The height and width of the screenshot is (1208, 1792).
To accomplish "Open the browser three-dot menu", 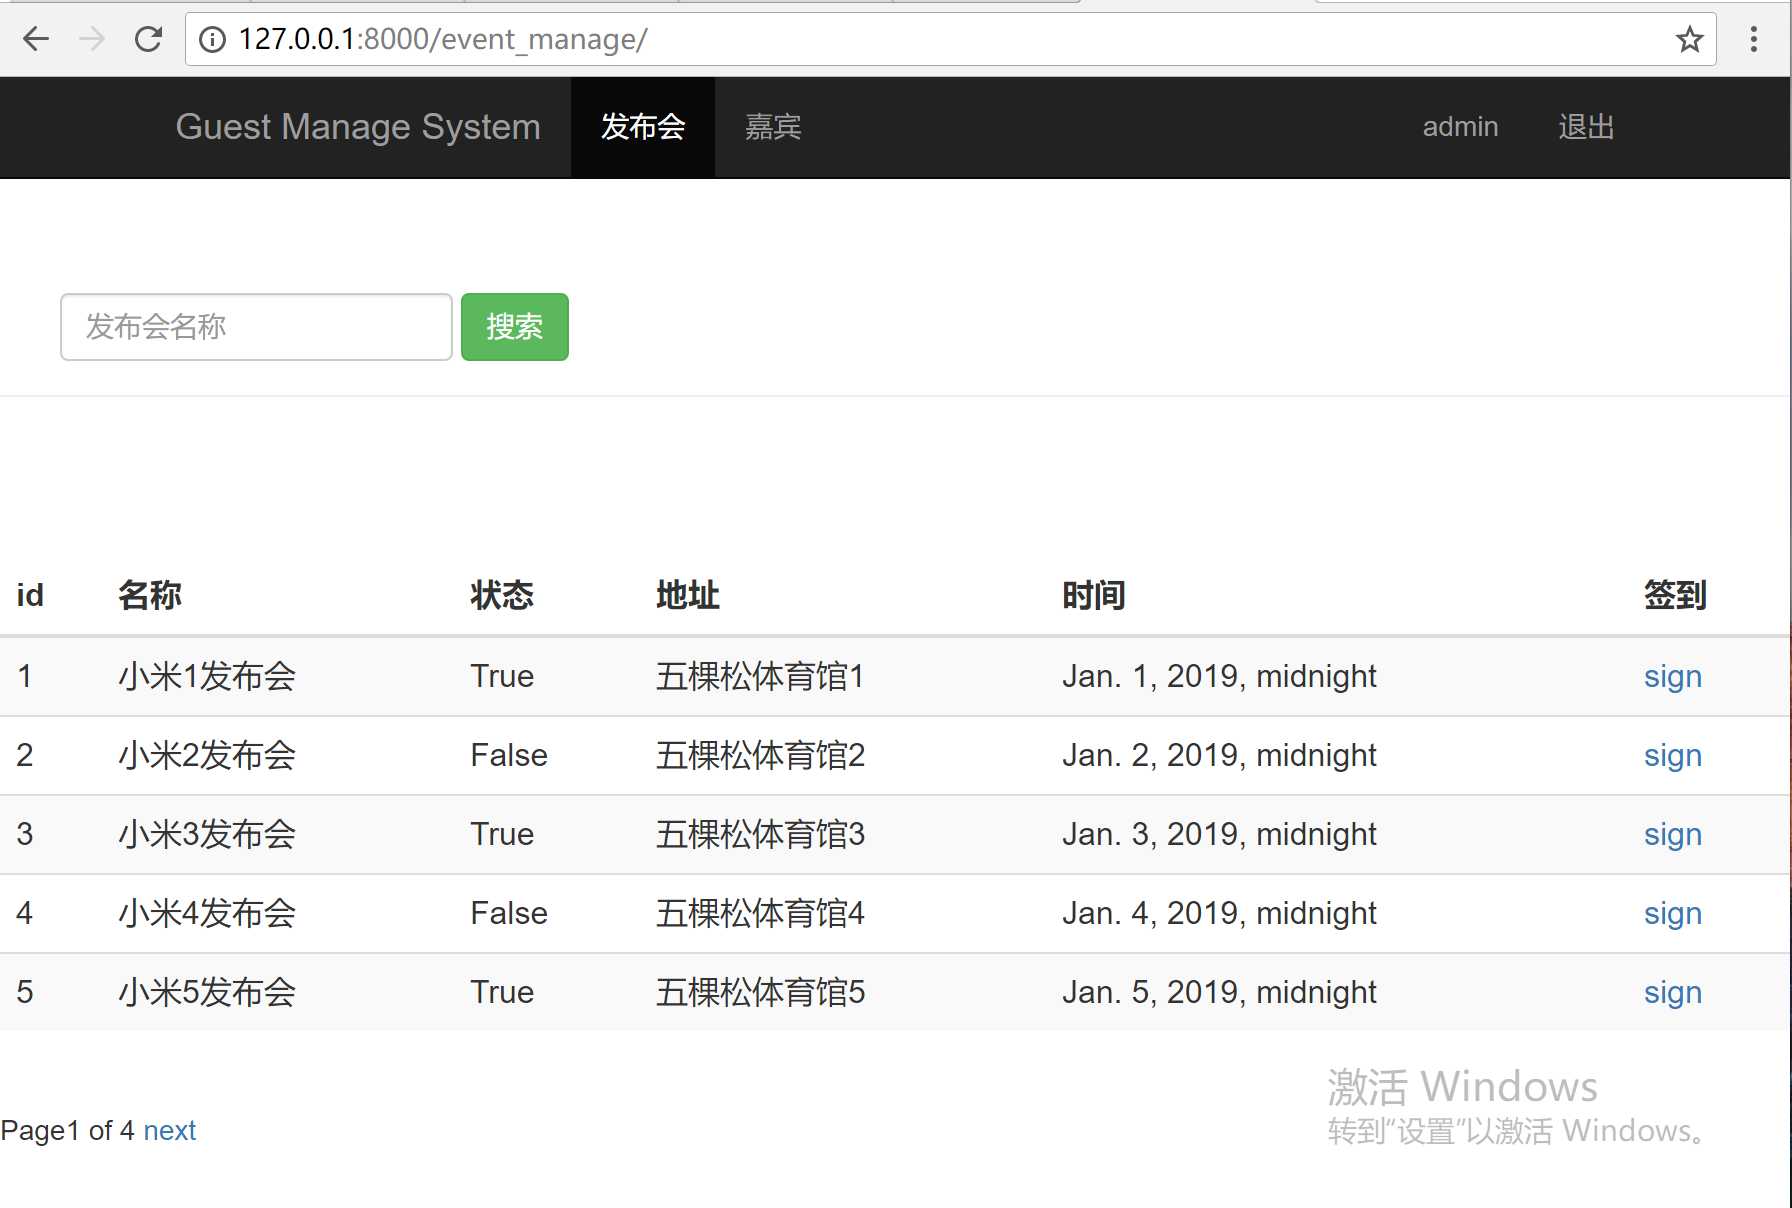I will tap(1753, 39).
